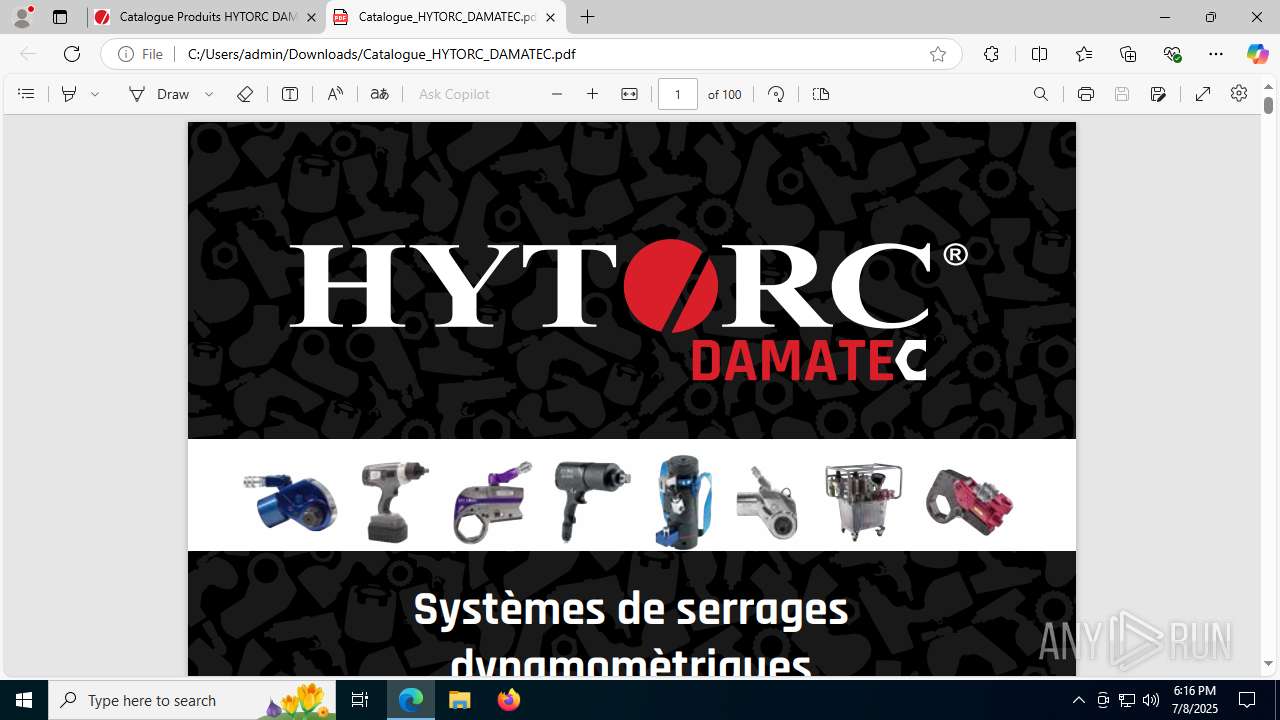Click the scrollbar up arrow

1268,85
